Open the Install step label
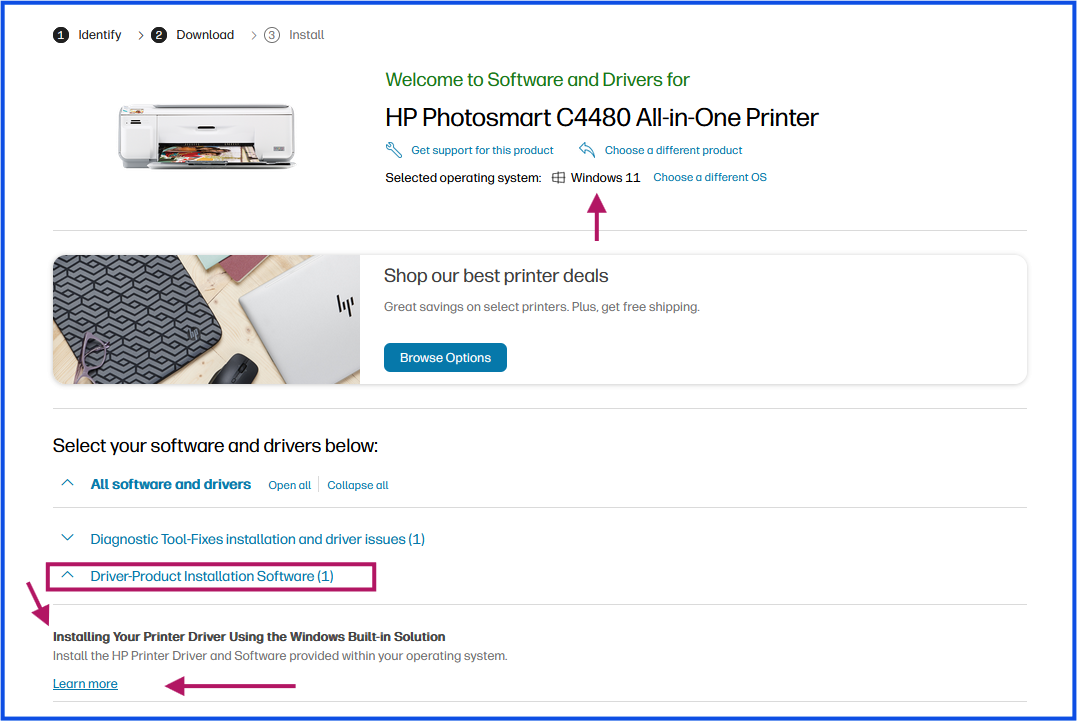This screenshot has width=1077, height=721. point(306,35)
